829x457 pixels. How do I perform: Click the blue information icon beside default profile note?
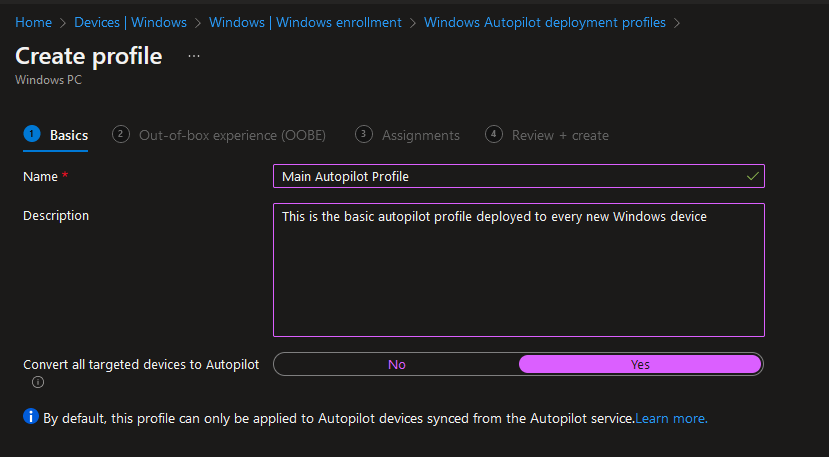(31, 417)
